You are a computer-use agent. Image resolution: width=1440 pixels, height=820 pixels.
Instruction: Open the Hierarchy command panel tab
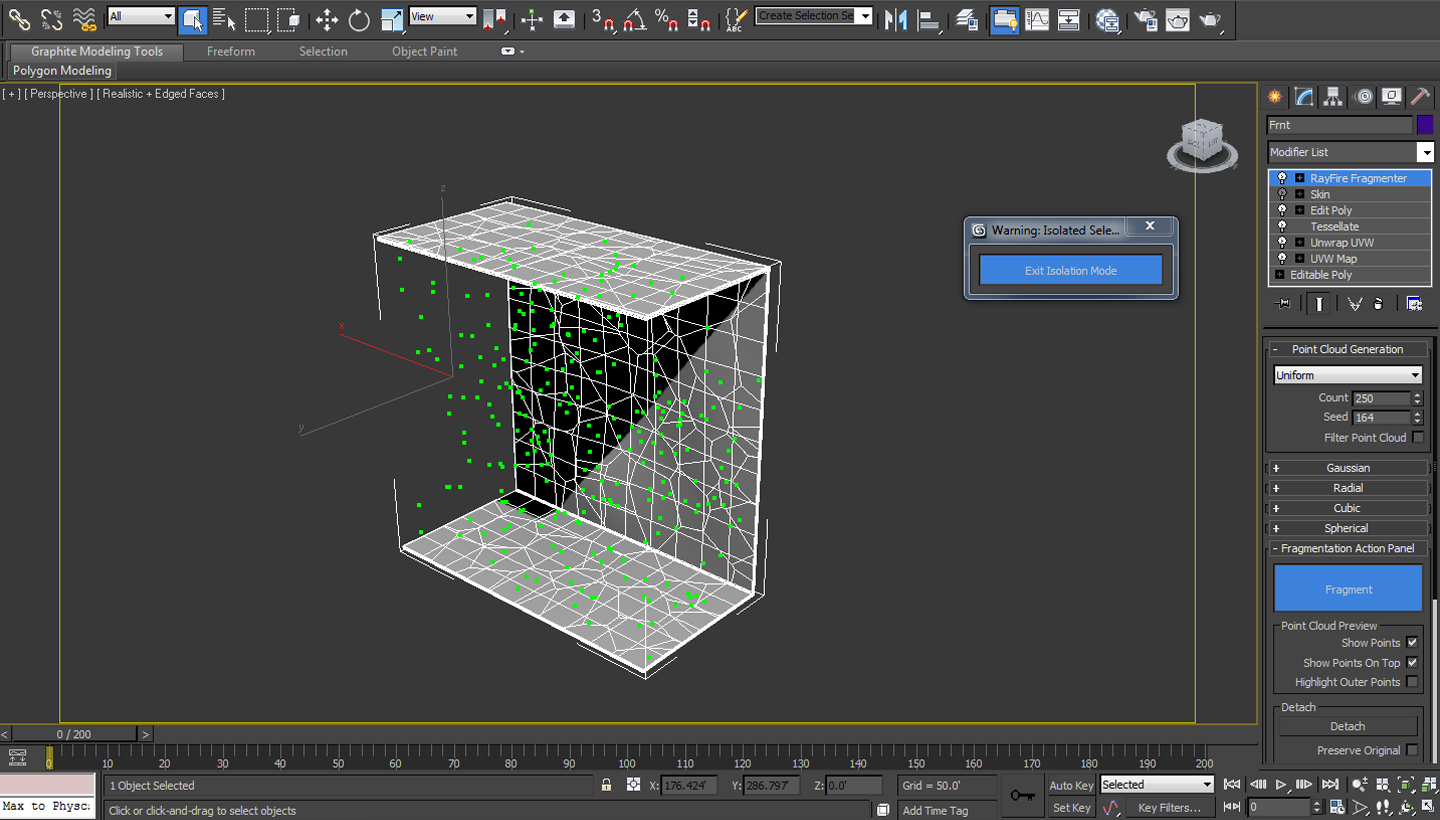click(1333, 96)
